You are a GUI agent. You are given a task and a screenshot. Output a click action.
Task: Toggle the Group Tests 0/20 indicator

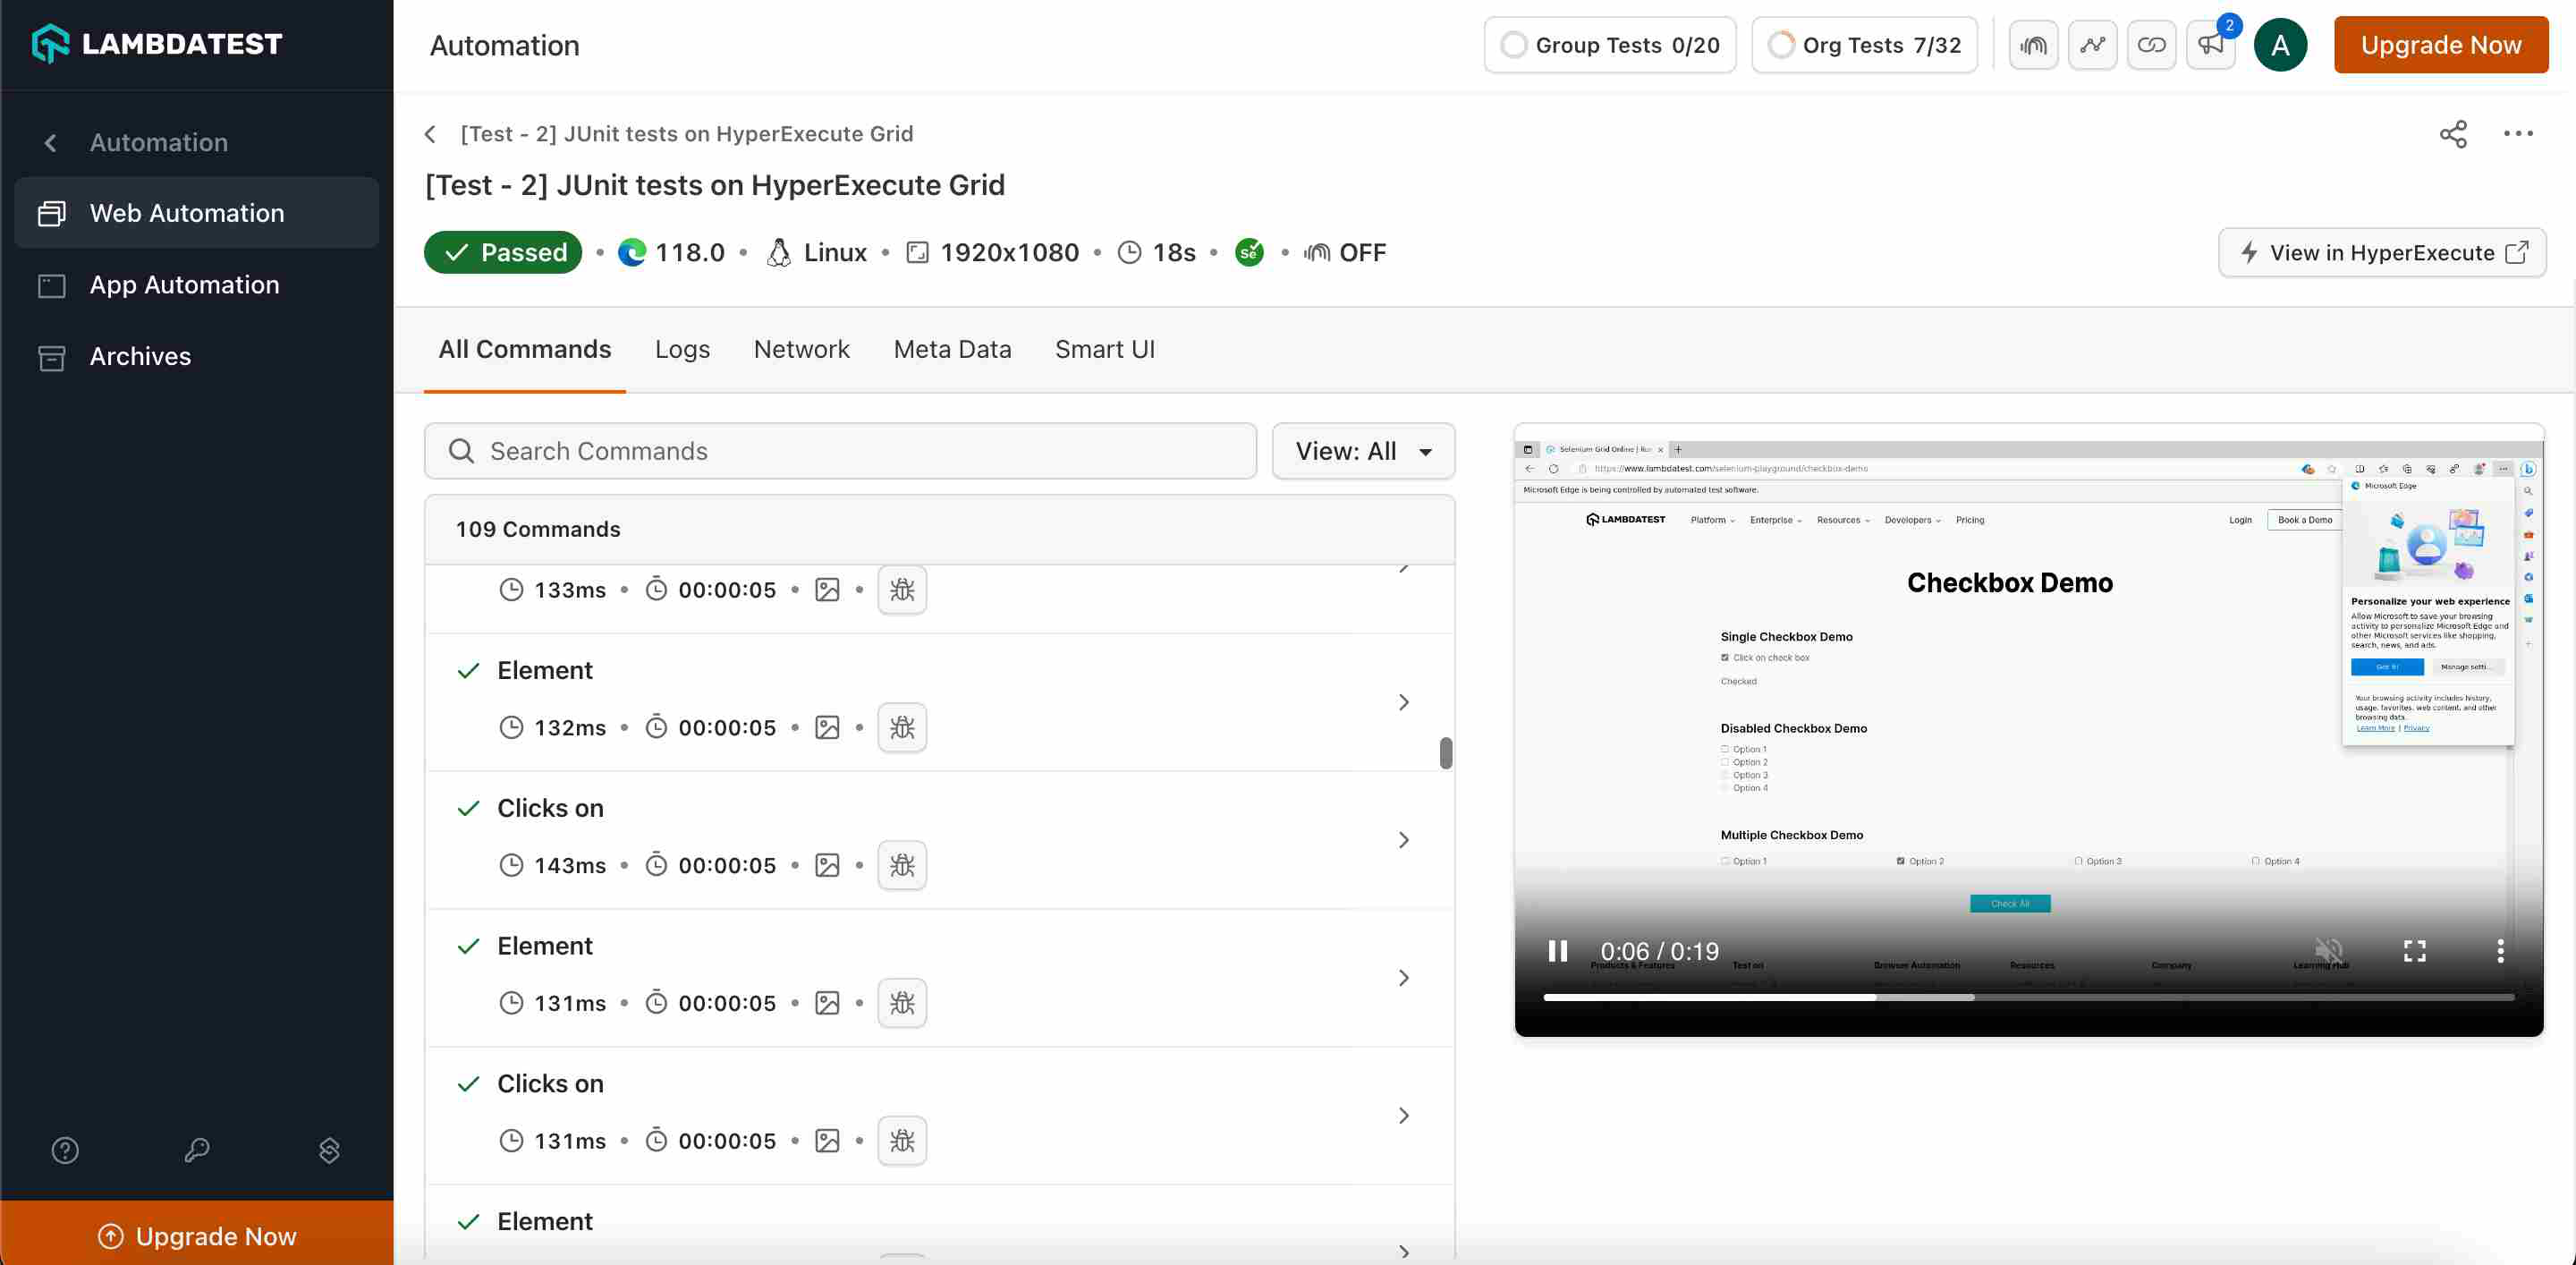1609,44
